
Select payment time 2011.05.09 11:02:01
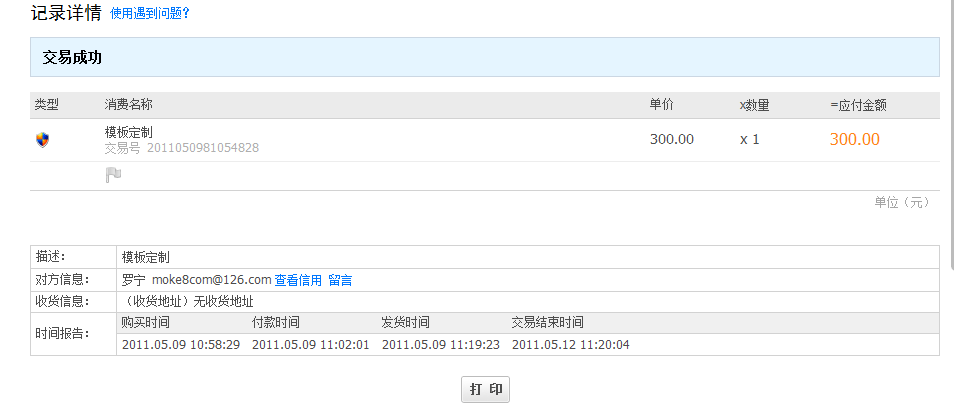click(x=311, y=345)
